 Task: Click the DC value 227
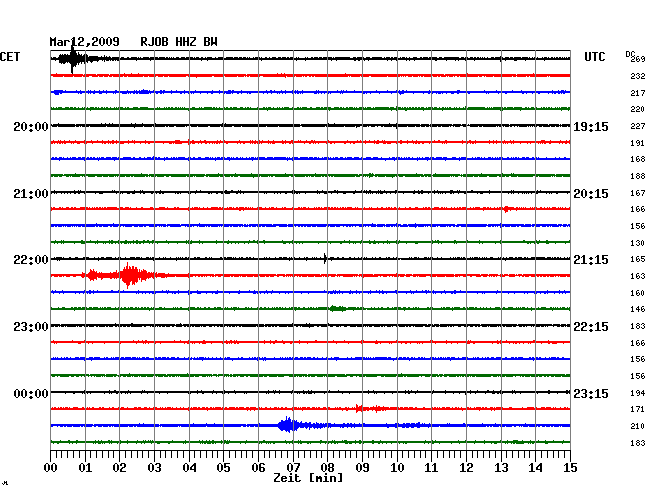point(638,126)
